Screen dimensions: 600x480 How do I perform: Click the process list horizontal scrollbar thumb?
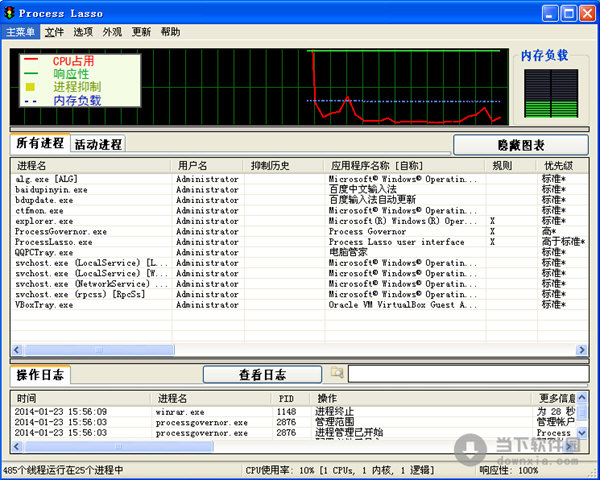click(99, 349)
